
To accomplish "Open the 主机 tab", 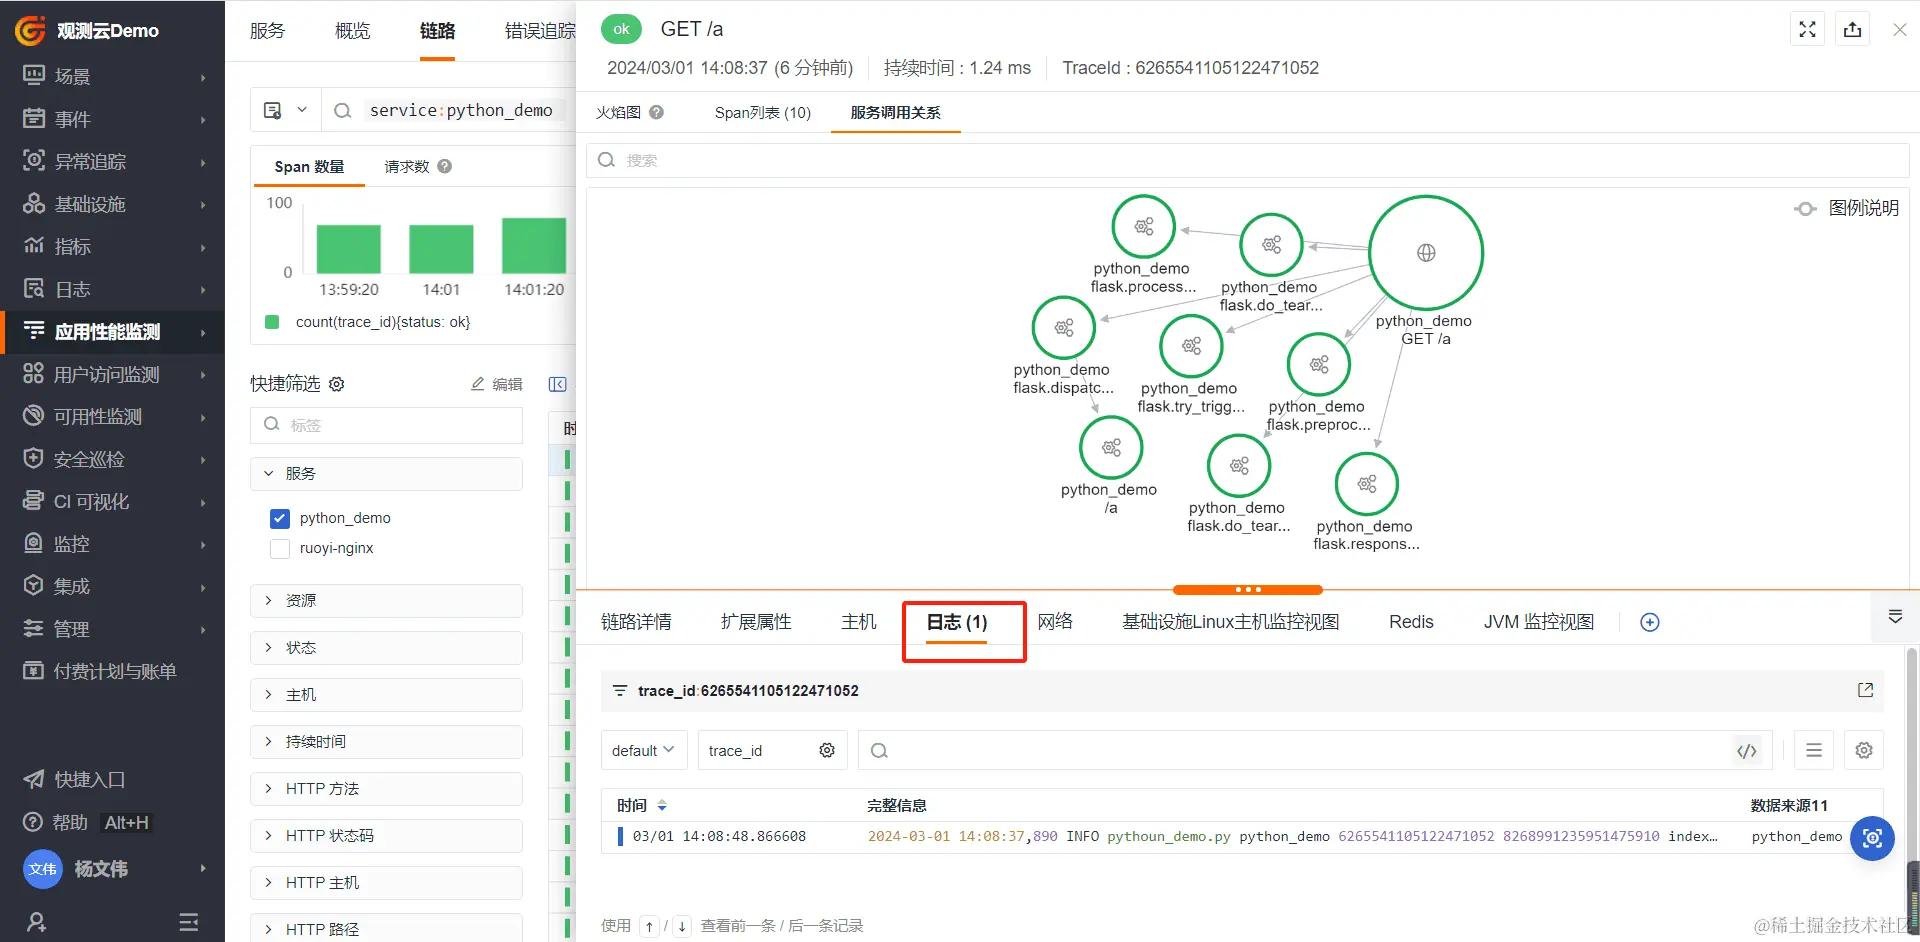I will coord(859,622).
